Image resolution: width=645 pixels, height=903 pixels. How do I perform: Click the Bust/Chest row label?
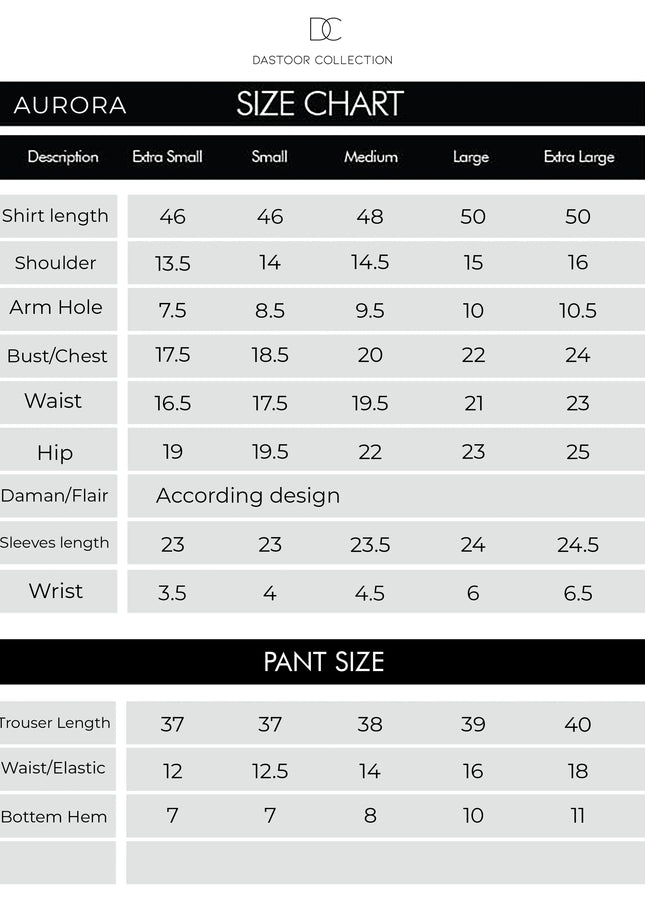pos(57,356)
